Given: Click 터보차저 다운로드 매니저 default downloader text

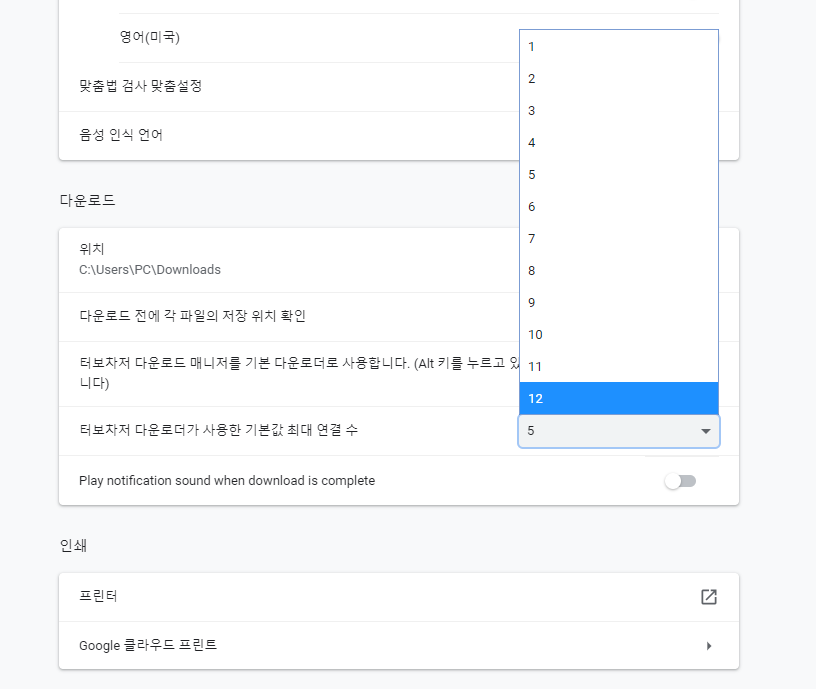Looking at the screenshot, I should (x=299, y=373).
